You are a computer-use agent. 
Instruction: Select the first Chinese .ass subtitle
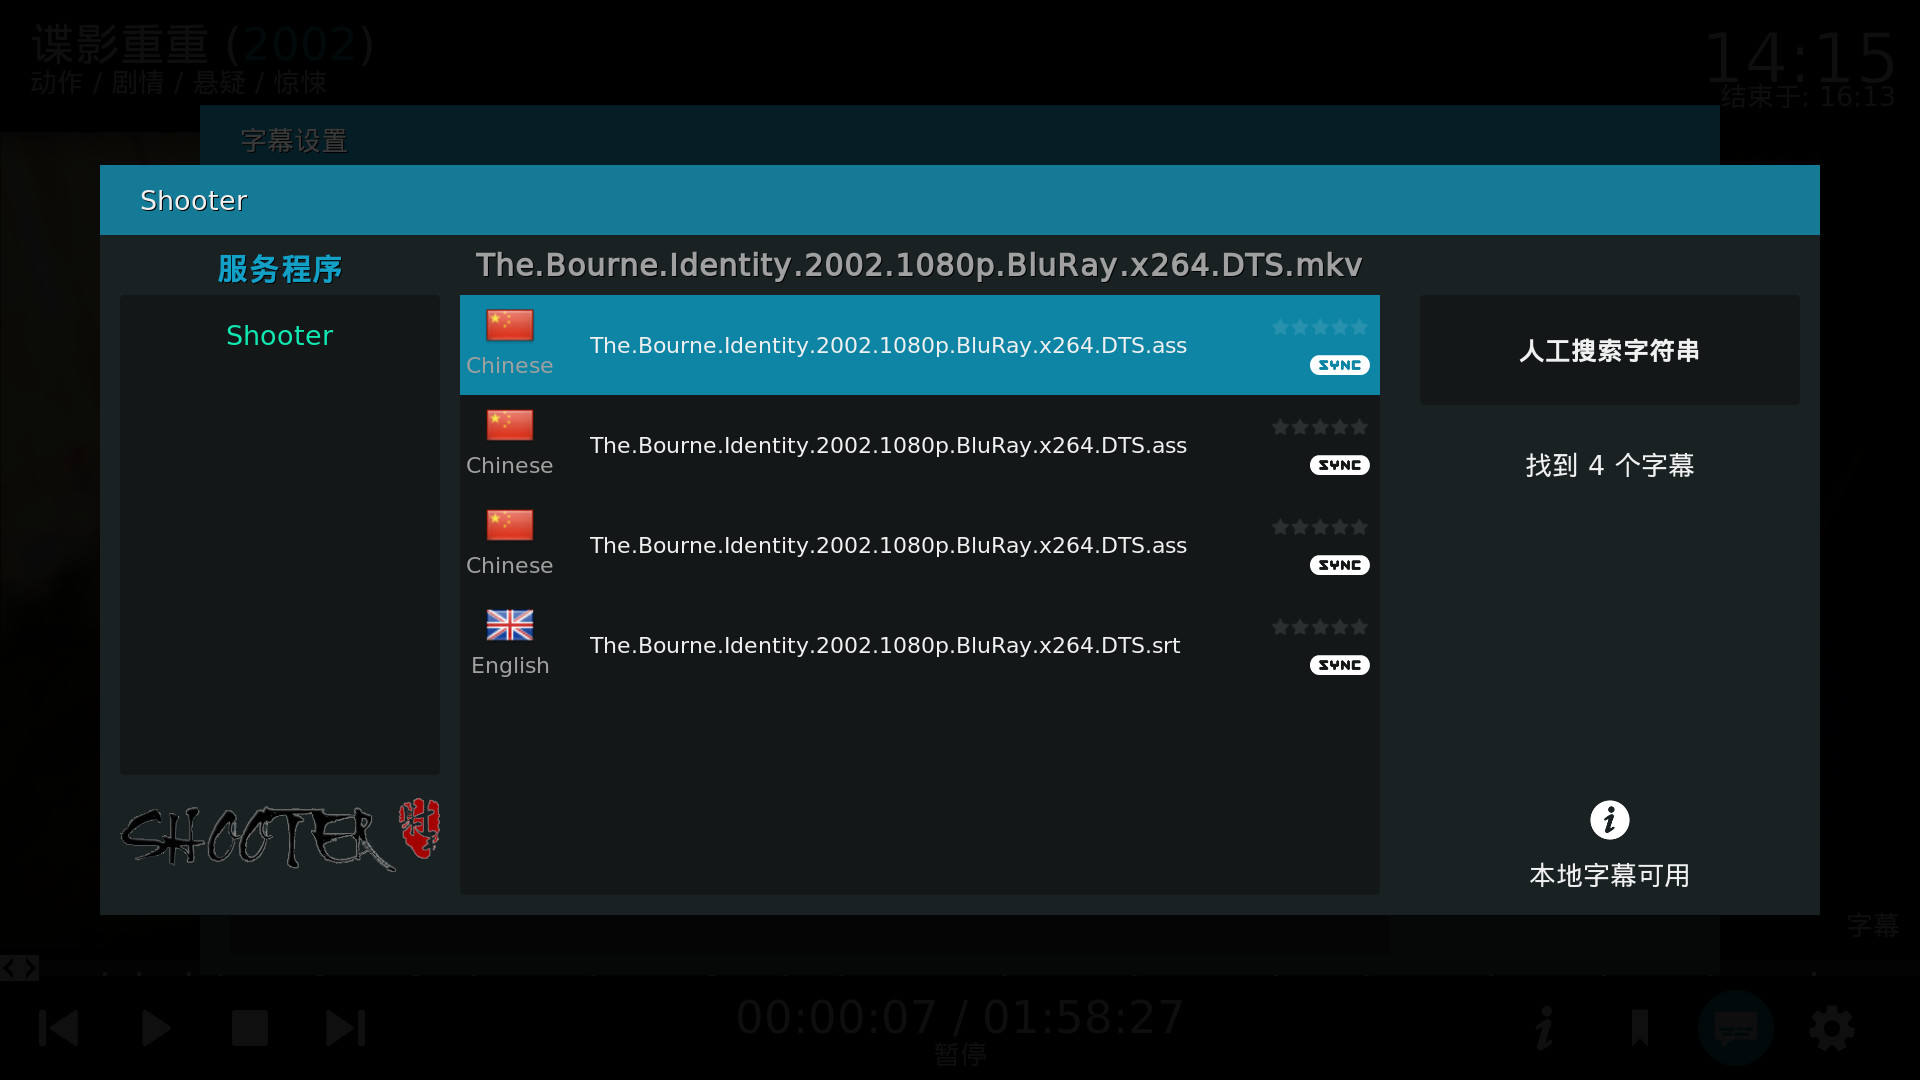tap(888, 345)
